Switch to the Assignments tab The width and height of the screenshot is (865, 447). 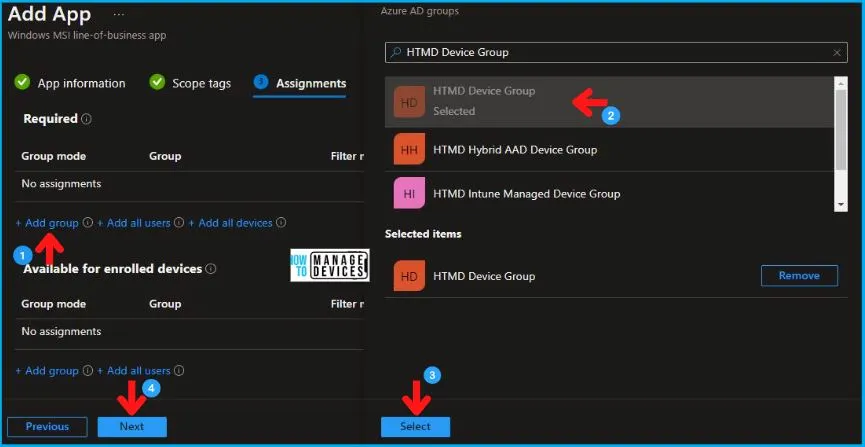pyautogui.click(x=311, y=83)
